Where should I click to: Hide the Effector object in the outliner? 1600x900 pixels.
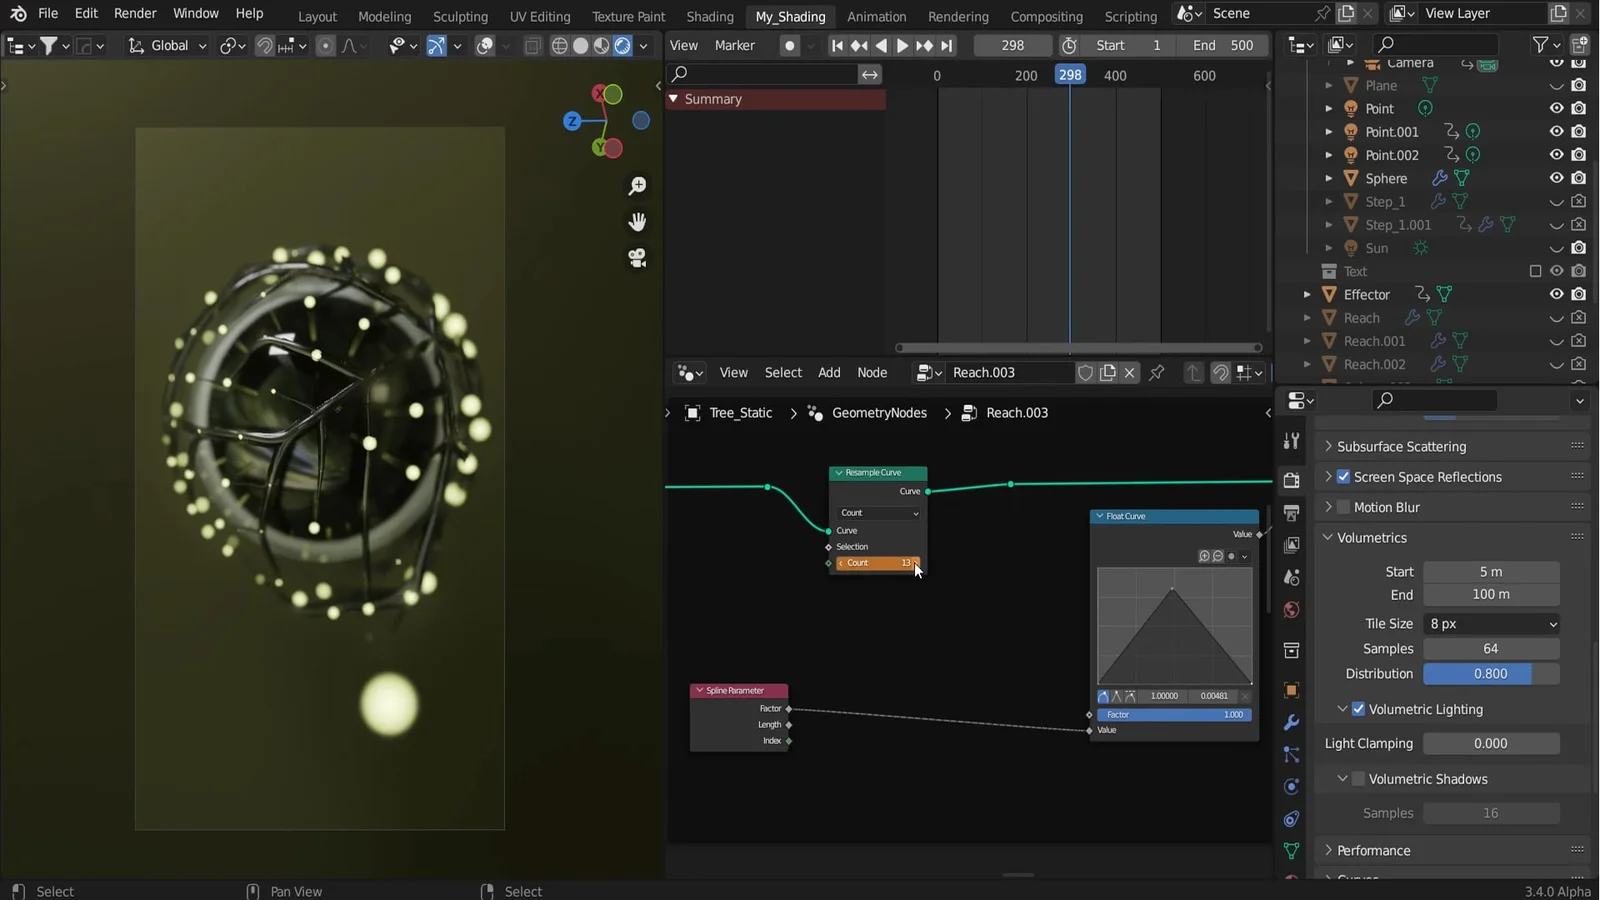pyautogui.click(x=1556, y=294)
